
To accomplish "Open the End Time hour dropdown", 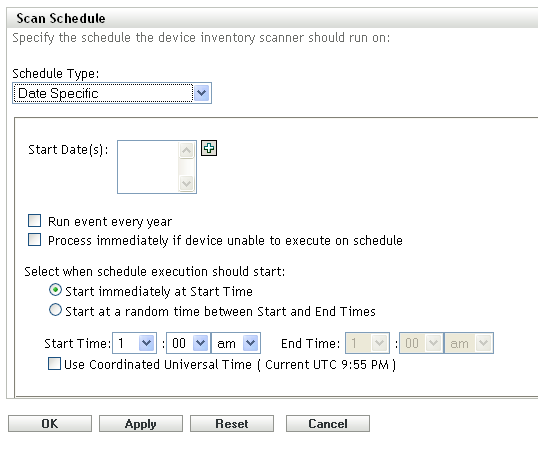I will click(367, 343).
